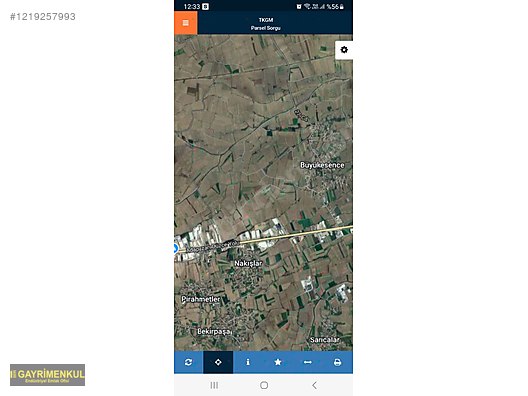Open the orange hamburger menu
Image resolution: width=528 pixels, height=396 pixels.
[x=186, y=23]
